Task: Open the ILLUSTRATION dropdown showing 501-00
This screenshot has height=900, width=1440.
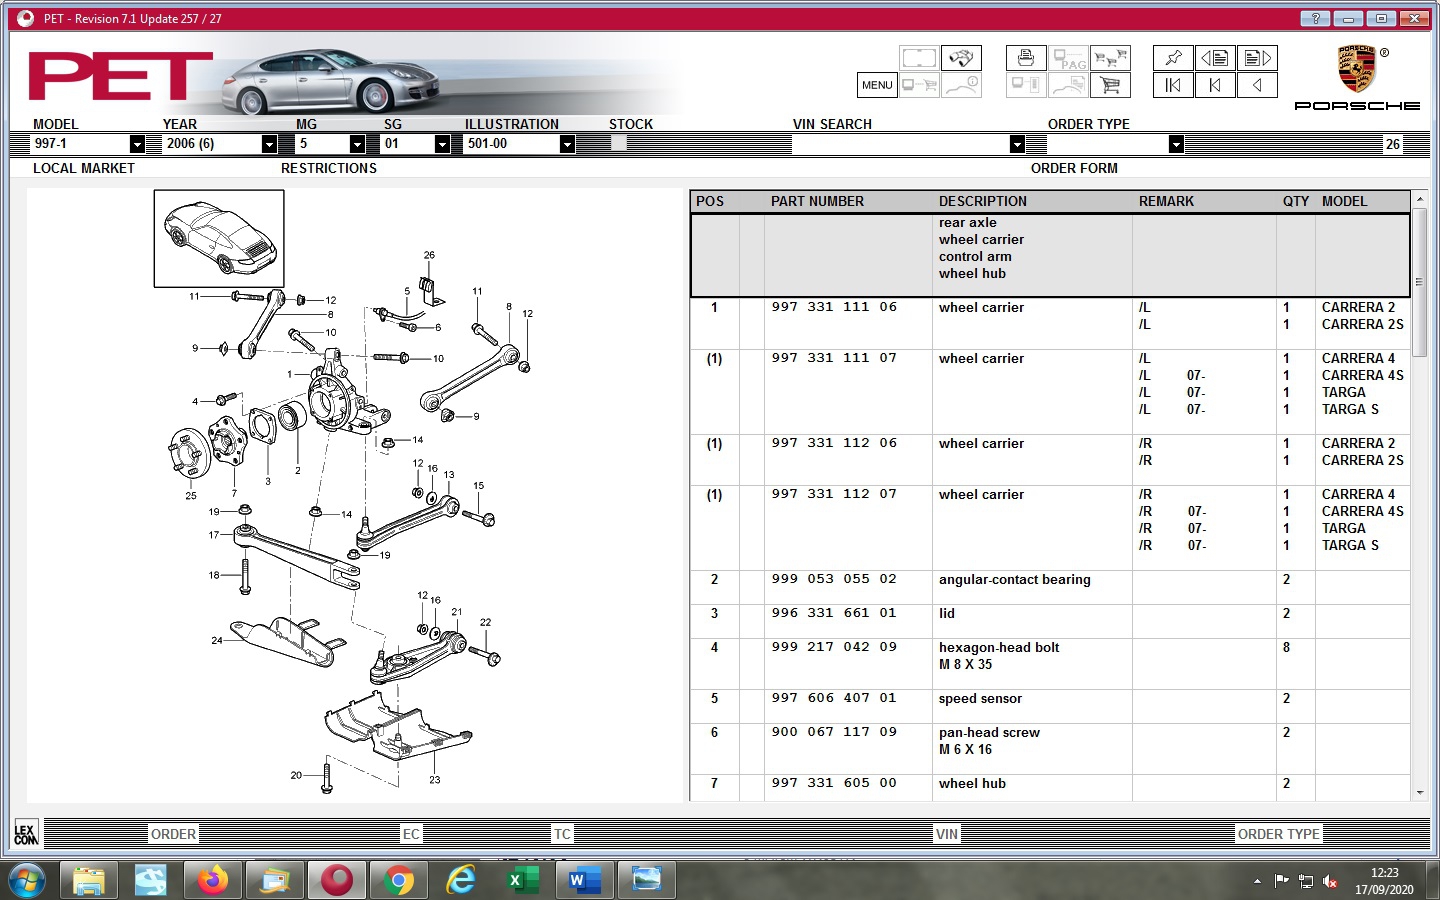Action: [x=568, y=143]
